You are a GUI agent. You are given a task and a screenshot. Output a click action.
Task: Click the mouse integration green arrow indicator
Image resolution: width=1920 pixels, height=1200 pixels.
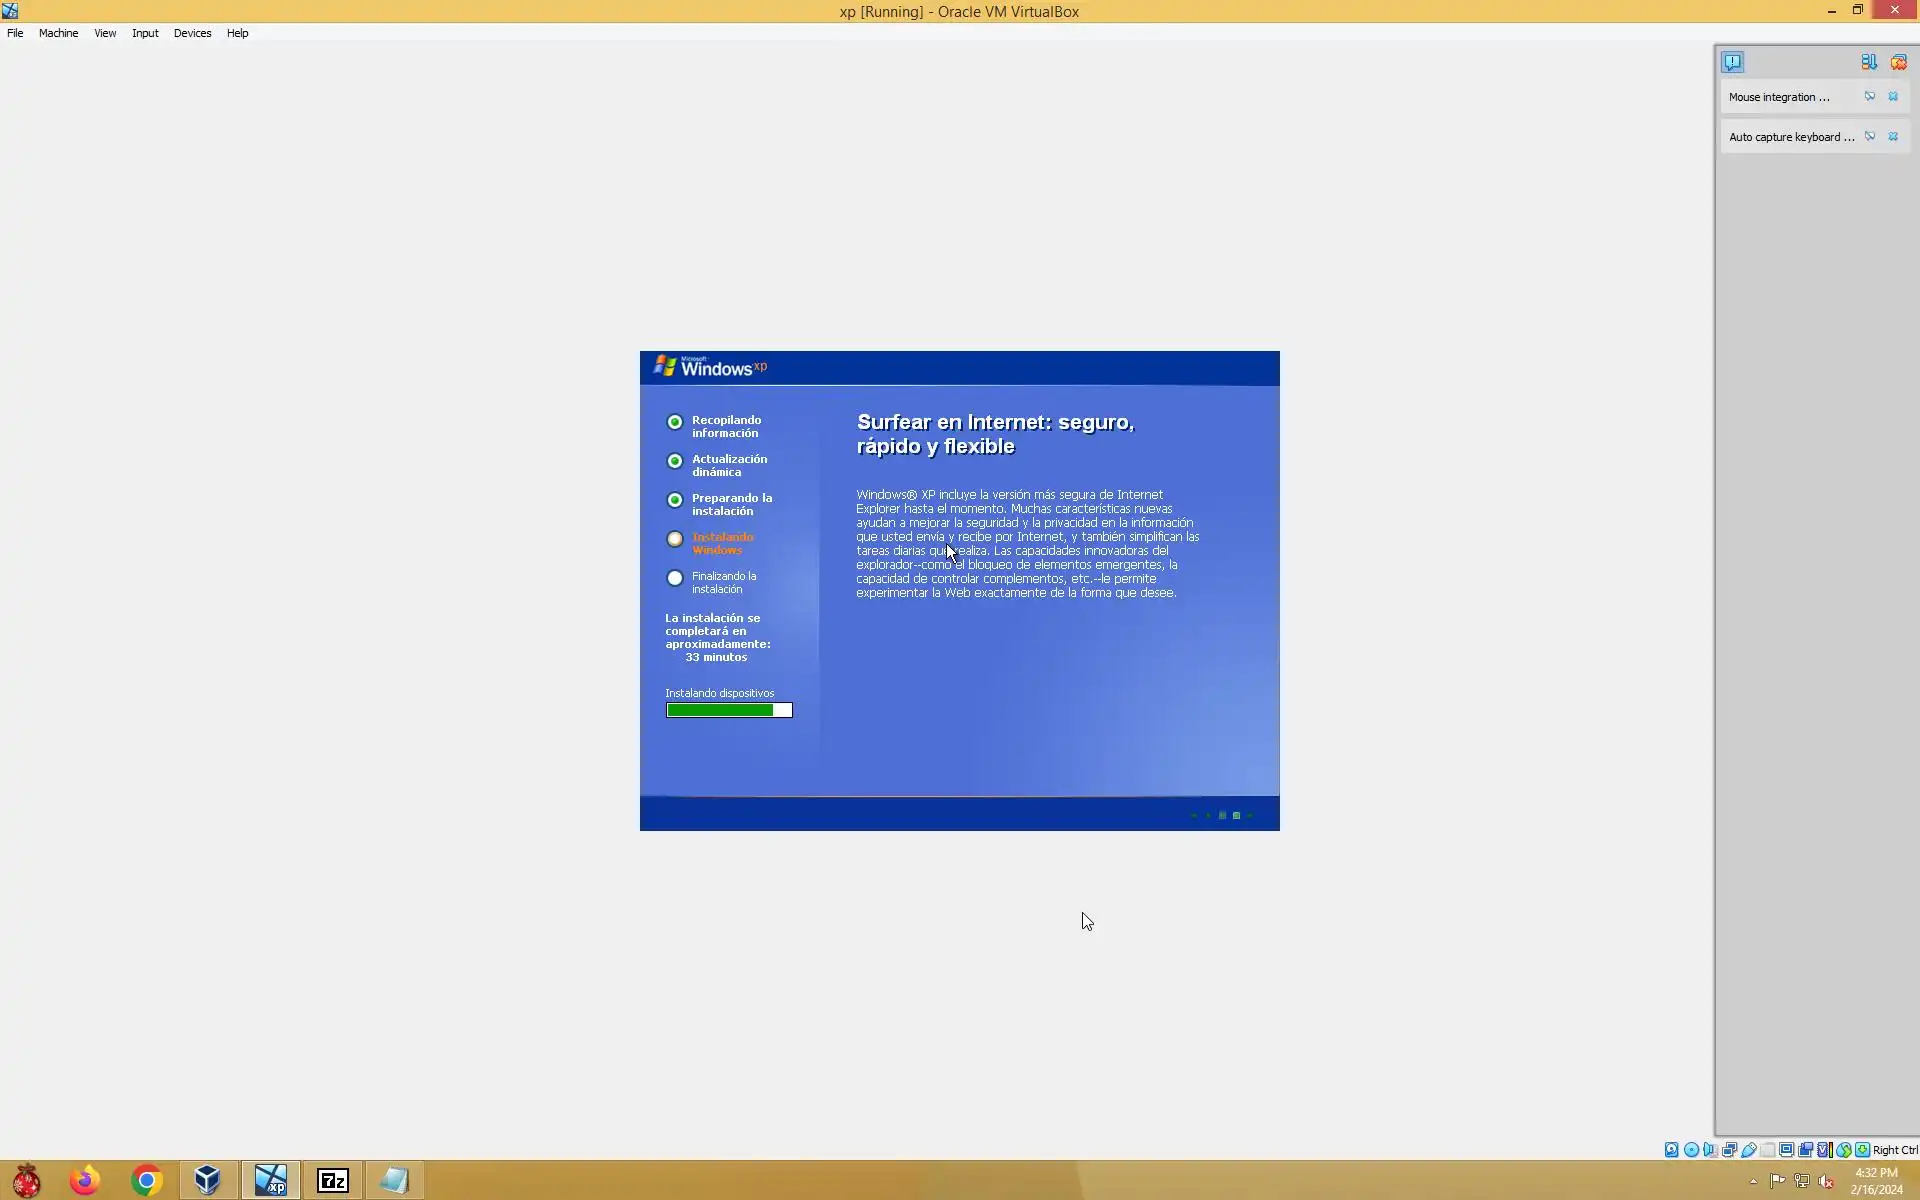tap(1844, 1150)
